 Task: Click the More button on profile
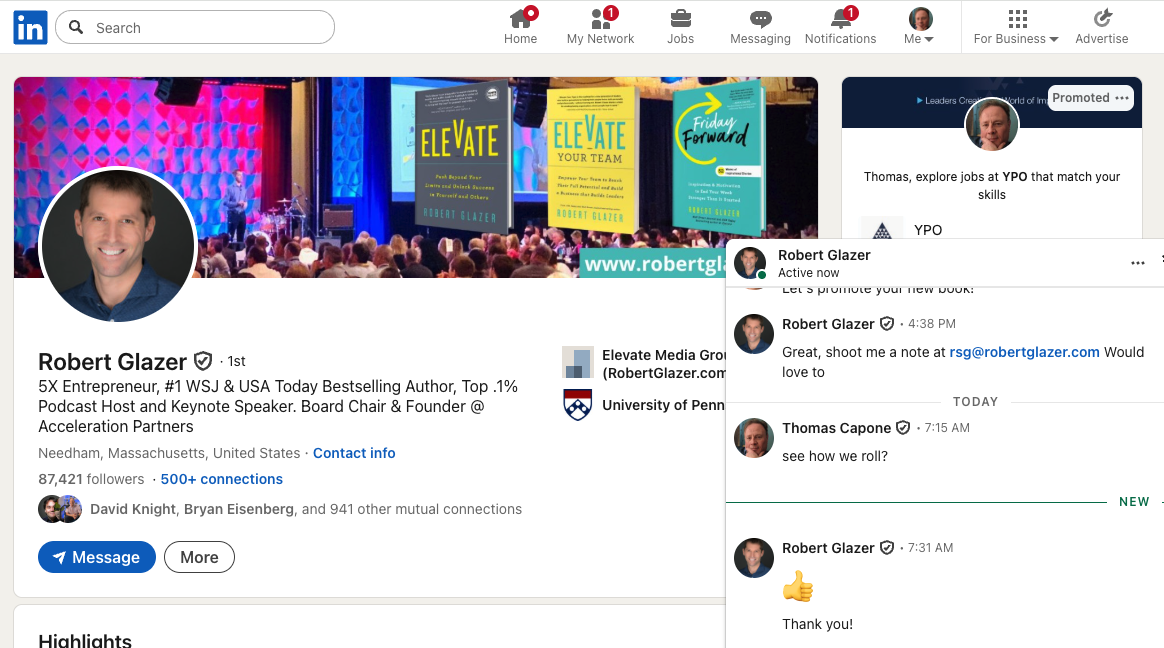[199, 557]
